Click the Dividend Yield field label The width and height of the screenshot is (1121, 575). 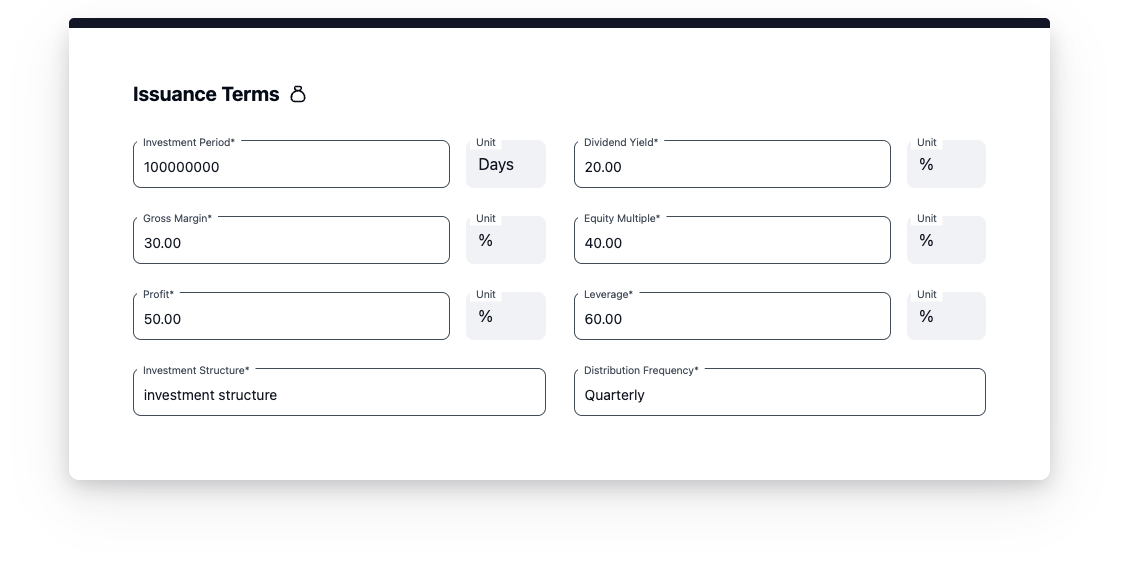point(621,142)
